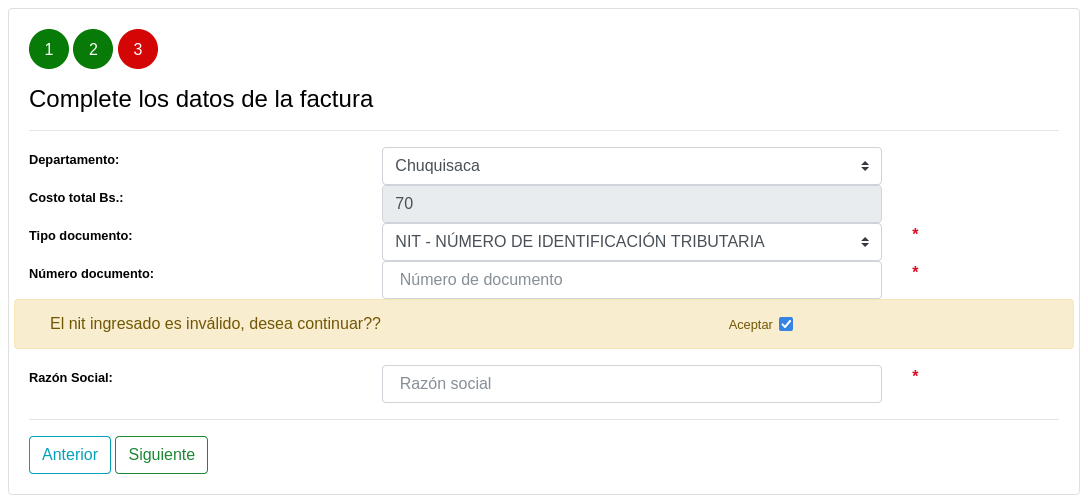
Task: Click the red asterisk beside Razón social
Action: pos(915,376)
